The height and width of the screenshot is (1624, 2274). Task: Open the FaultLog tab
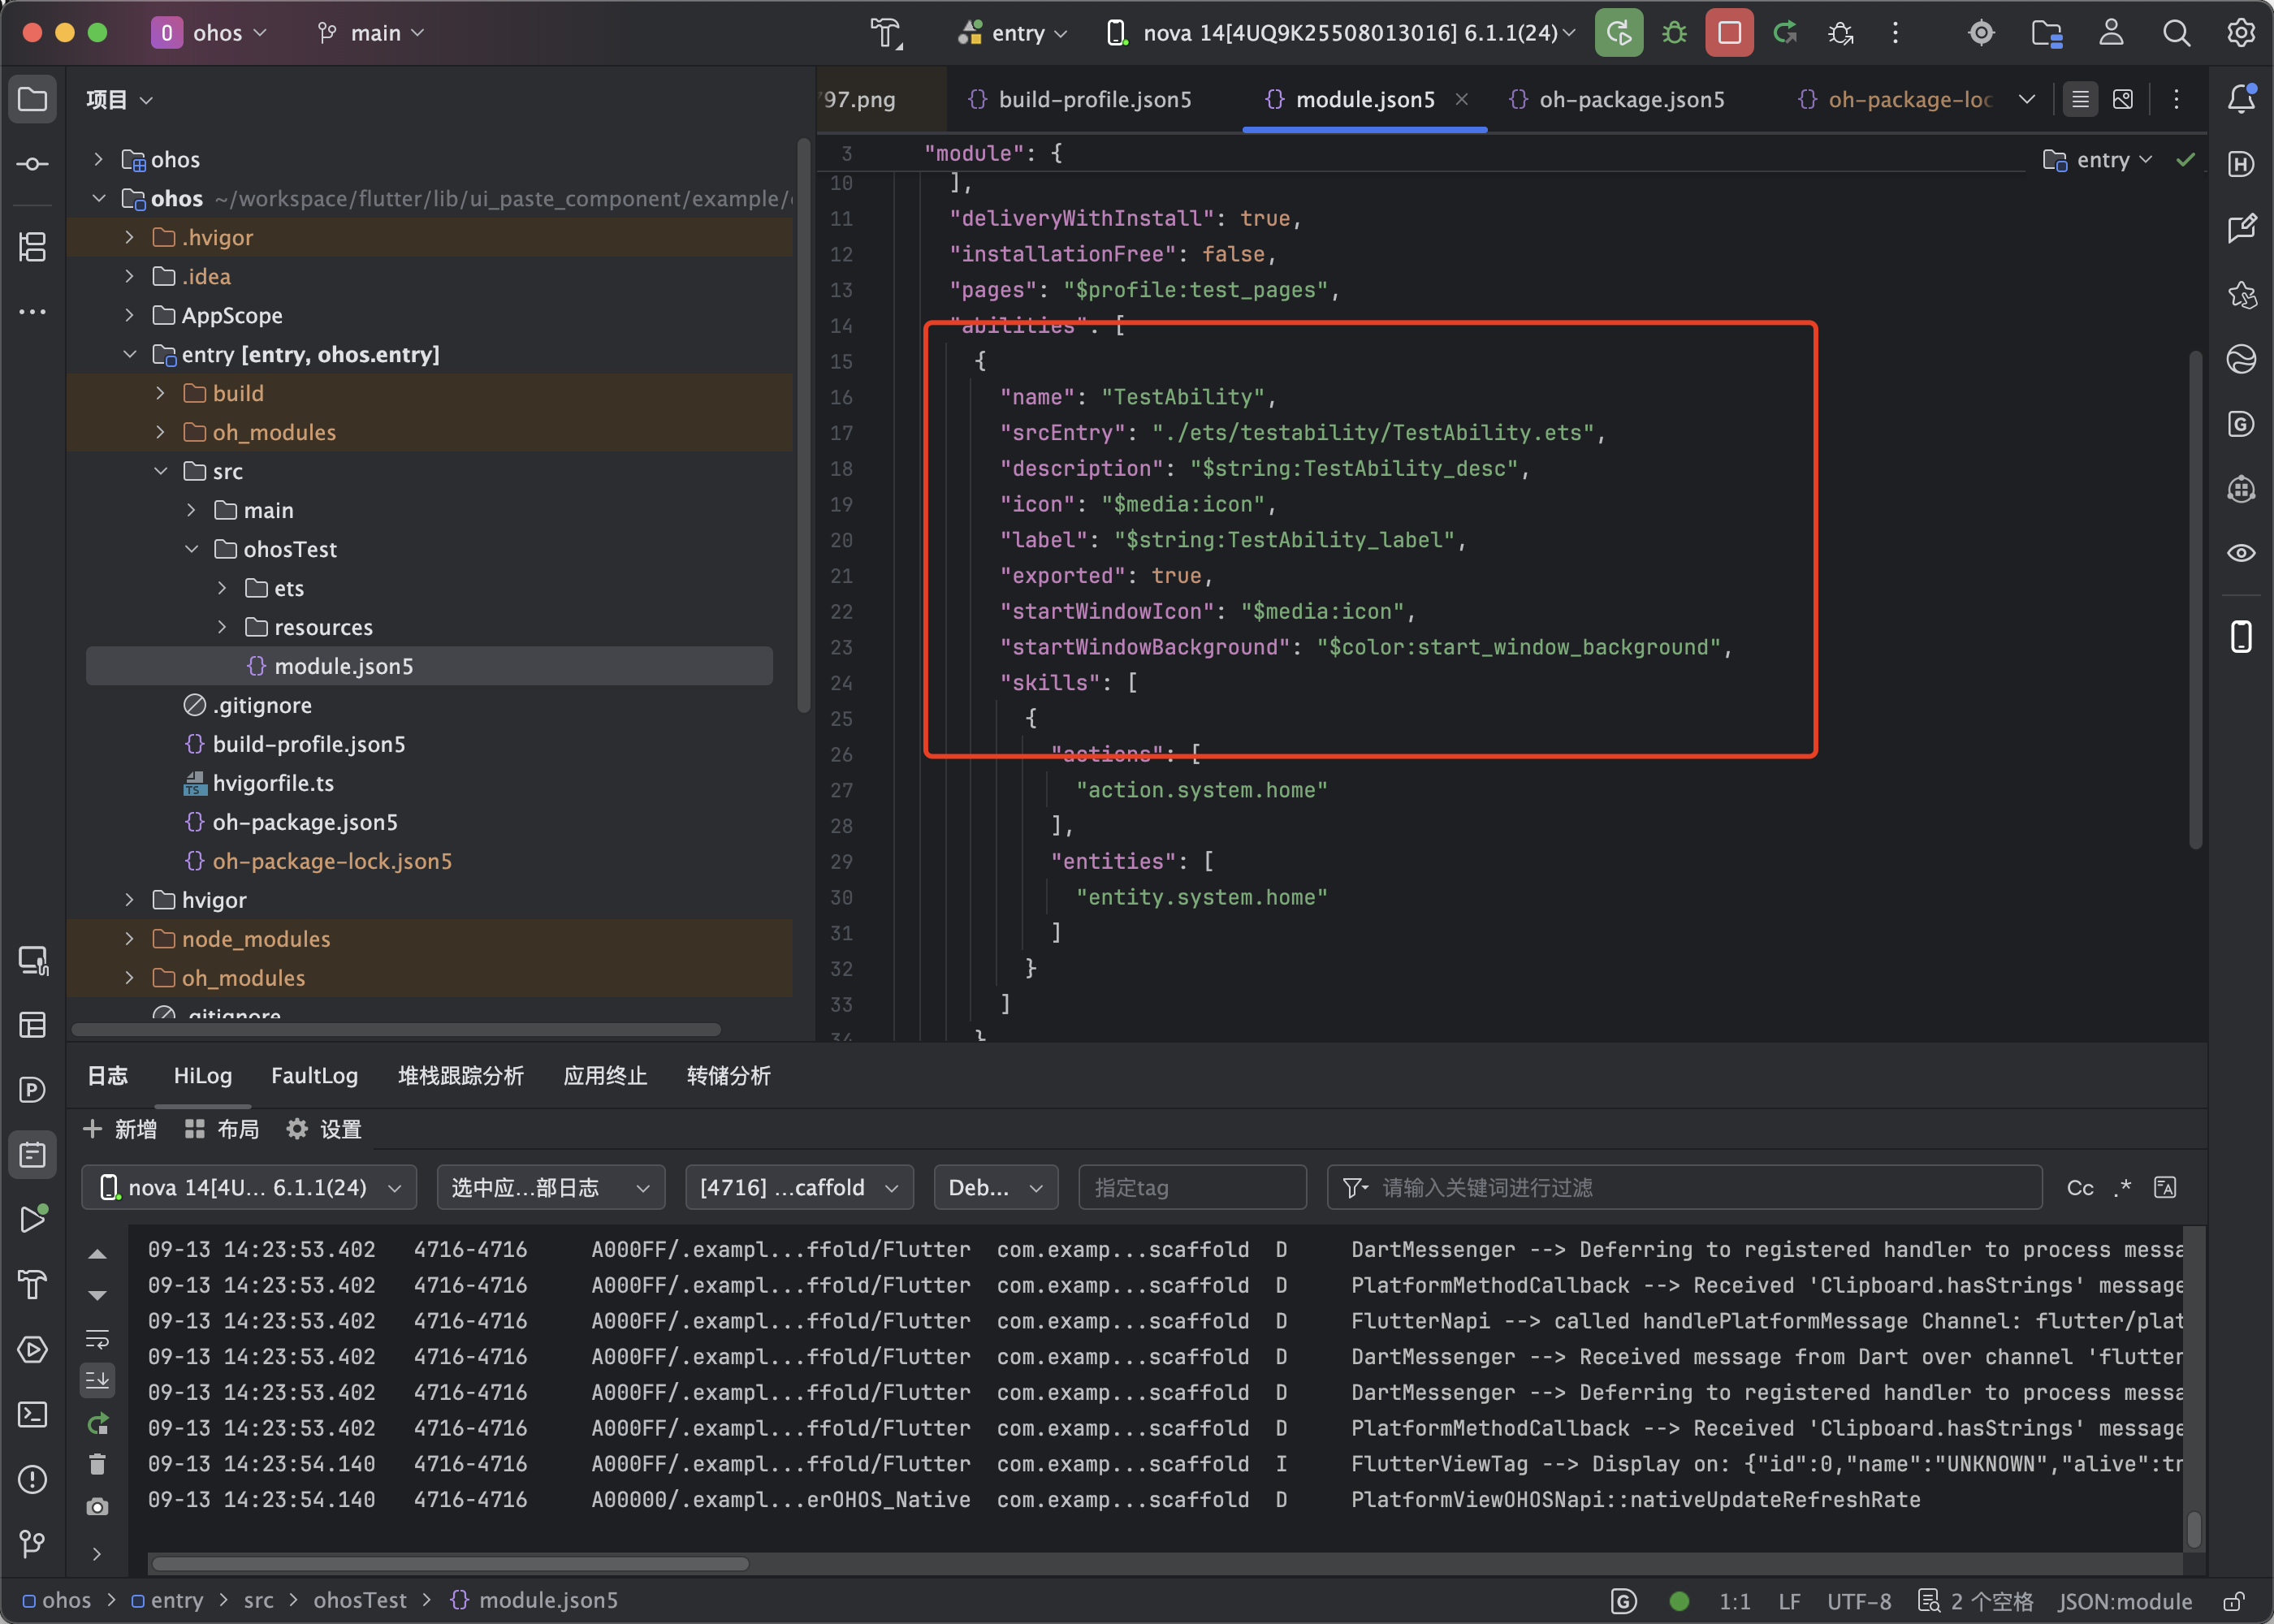(x=314, y=1076)
